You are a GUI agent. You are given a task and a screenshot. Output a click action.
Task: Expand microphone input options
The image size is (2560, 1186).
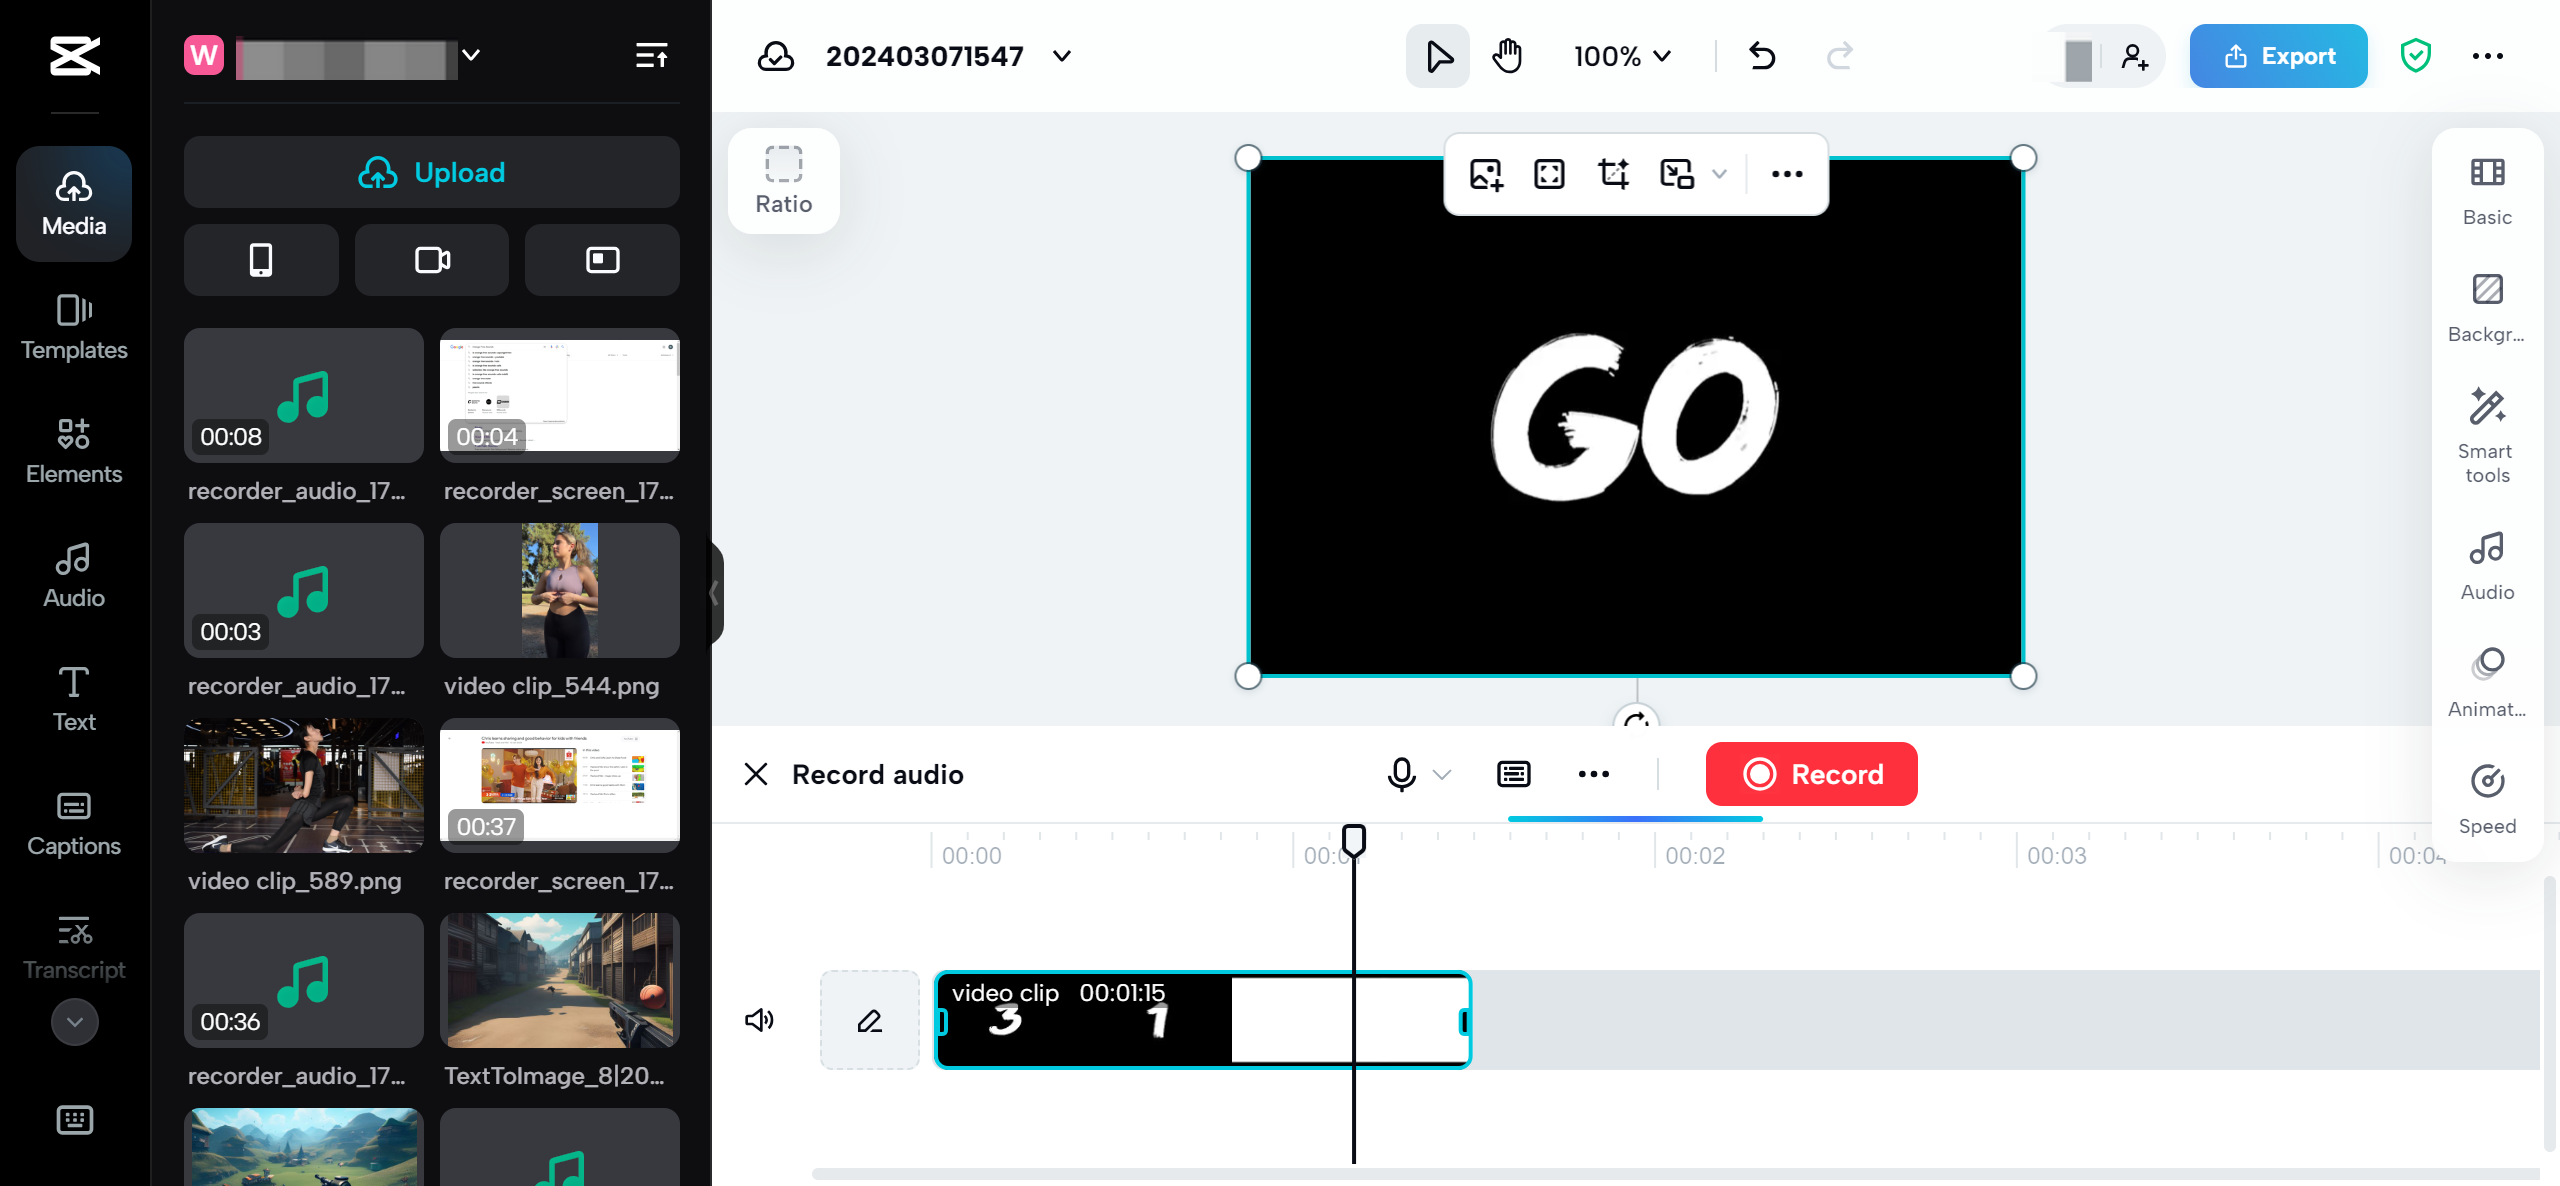pos(1442,774)
